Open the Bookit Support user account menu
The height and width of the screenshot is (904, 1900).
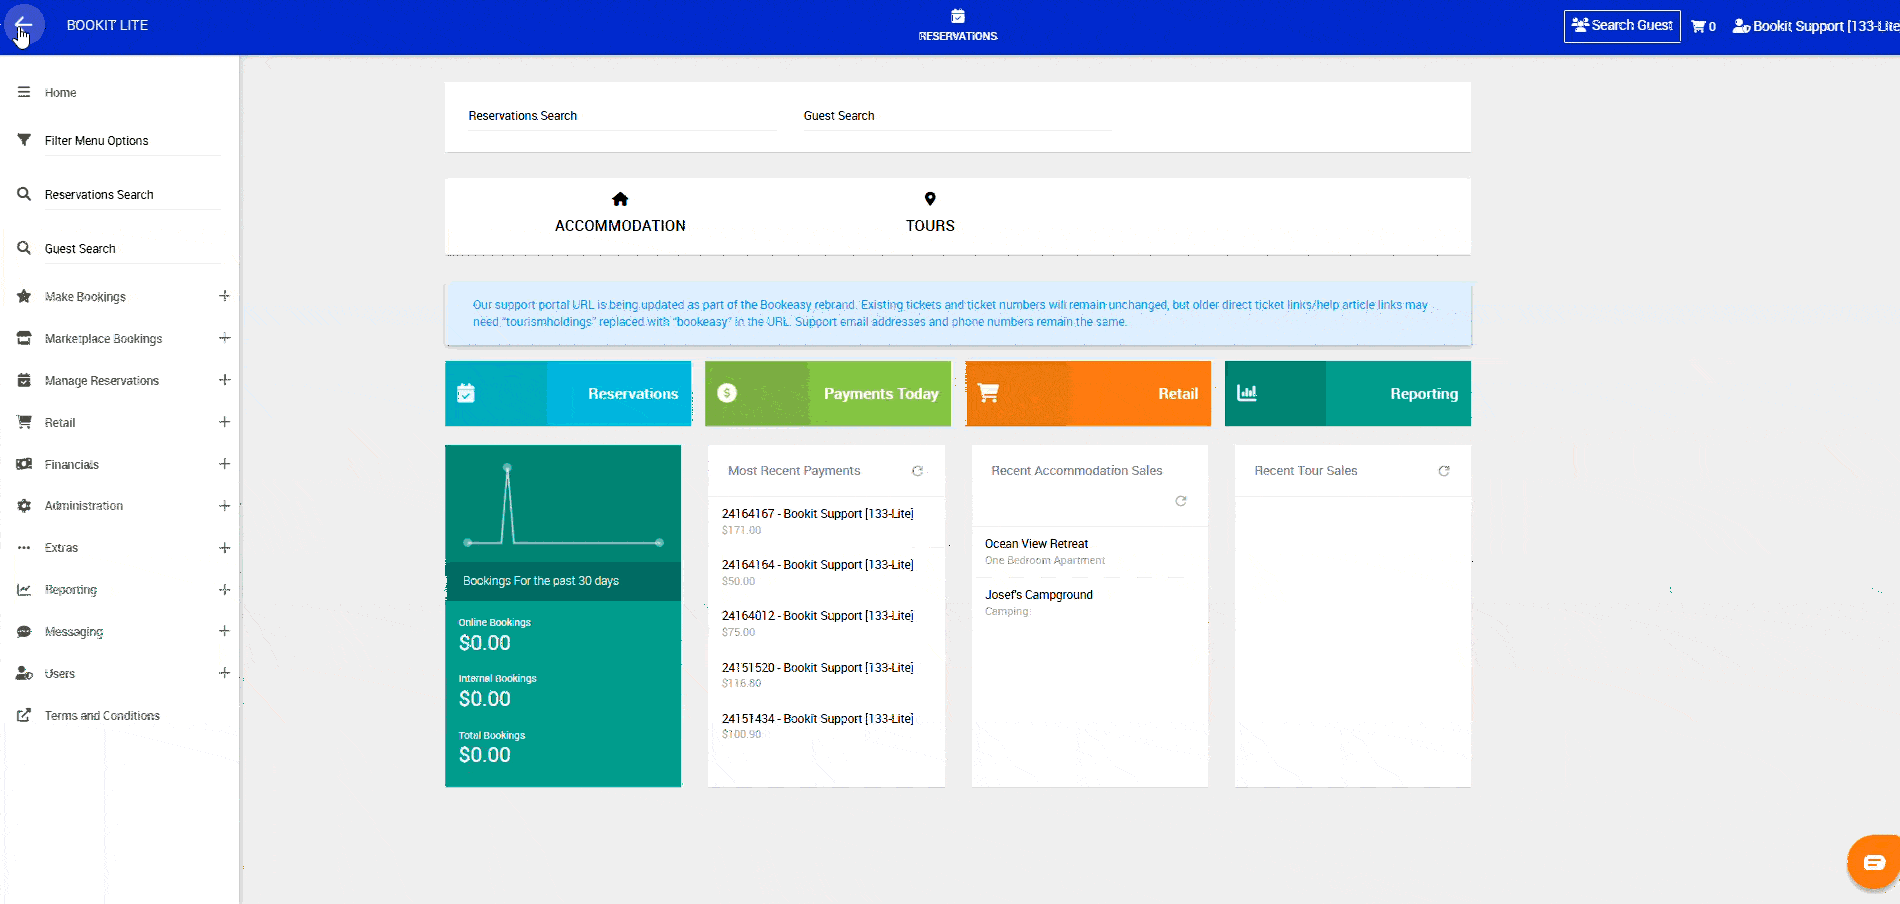[x=1816, y=26]
